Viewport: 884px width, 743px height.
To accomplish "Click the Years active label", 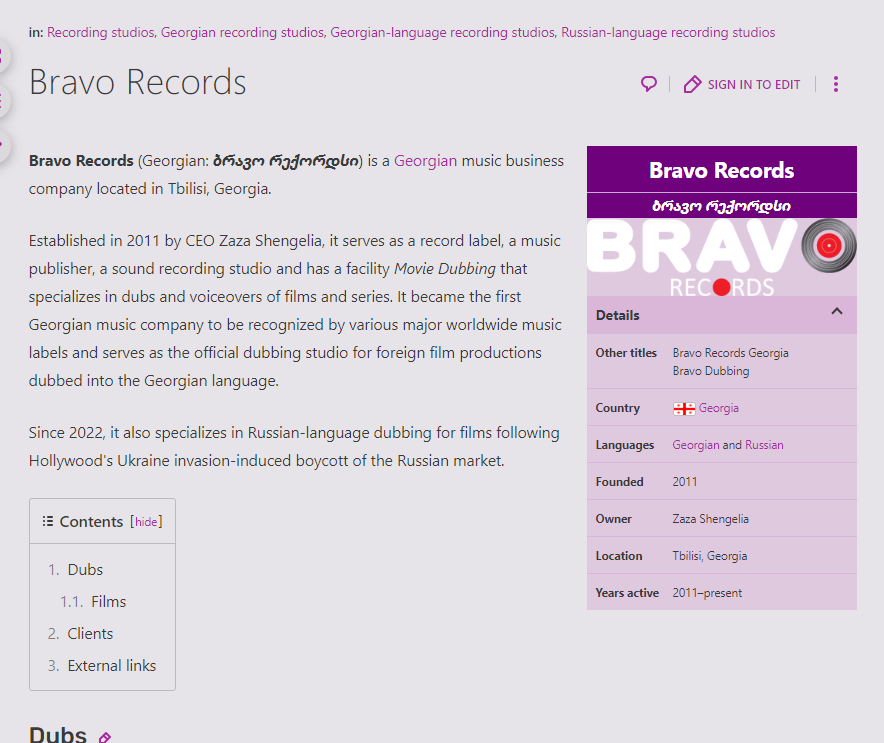I will click(x=627, y=593).
